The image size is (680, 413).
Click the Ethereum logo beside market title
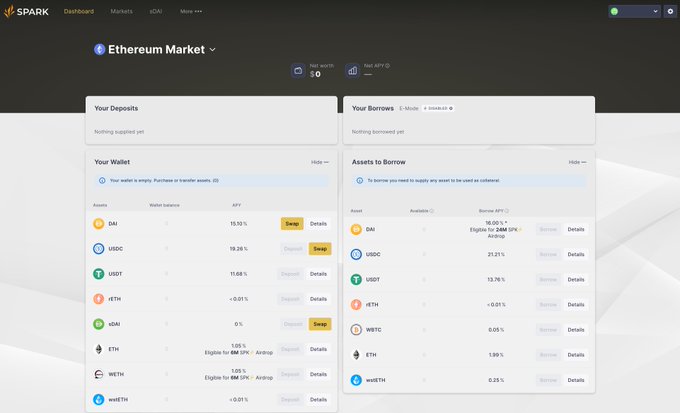pyautogui.click(x=99, y=49)
